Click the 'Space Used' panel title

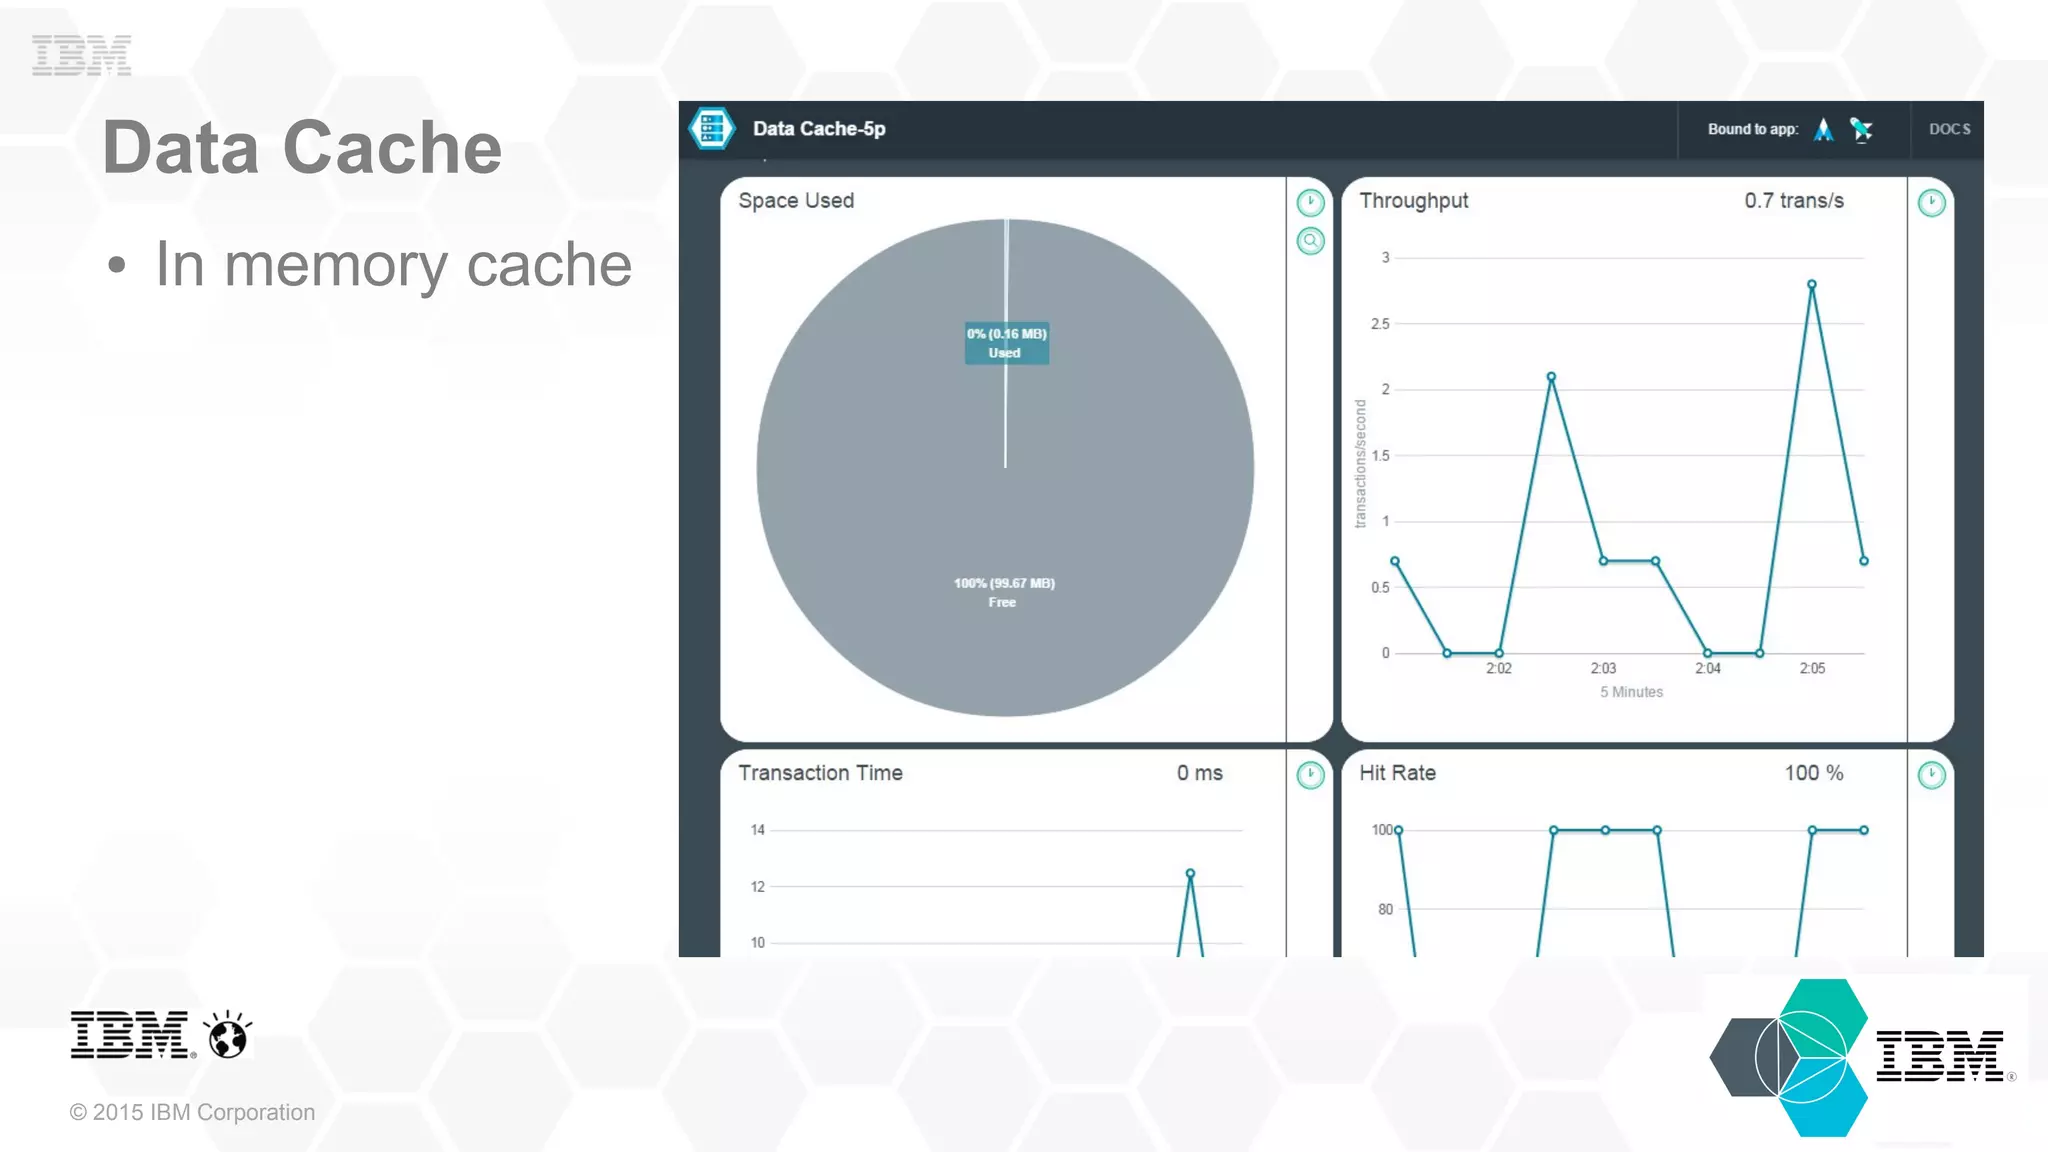(796, 201)
